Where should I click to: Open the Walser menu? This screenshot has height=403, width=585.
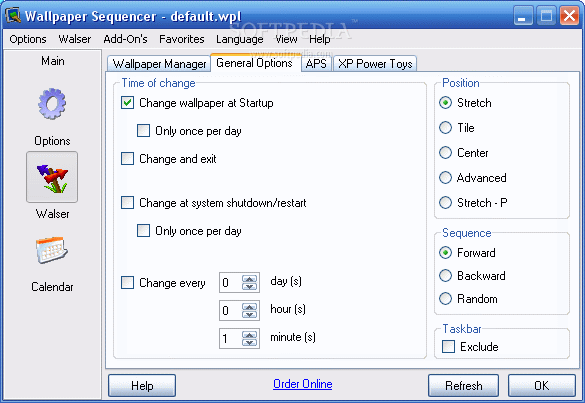click(x=75, y=39)
